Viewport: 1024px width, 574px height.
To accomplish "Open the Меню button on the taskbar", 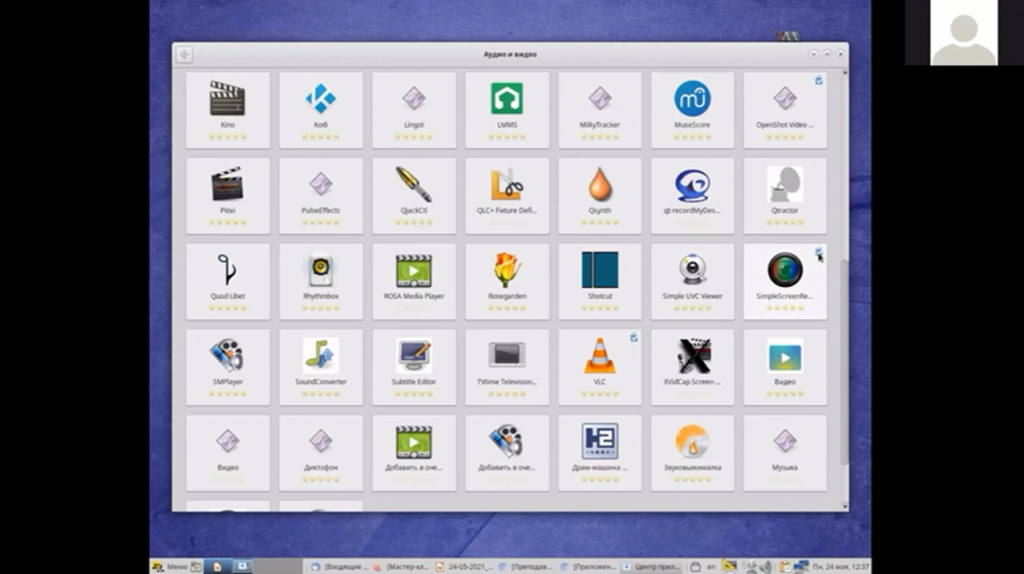I will [170, 566].
